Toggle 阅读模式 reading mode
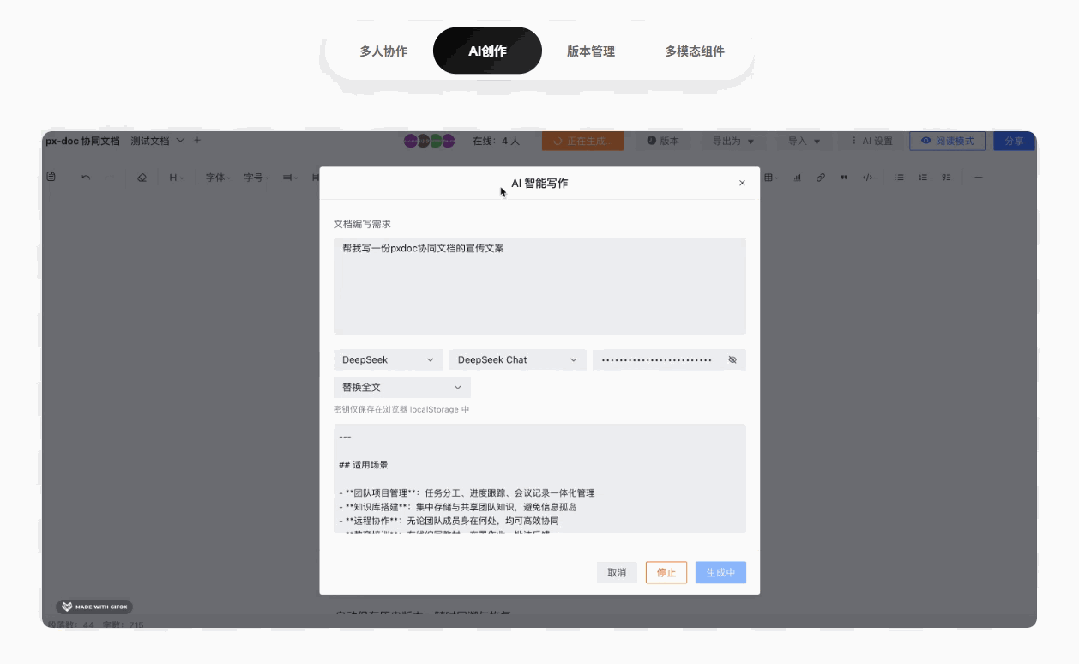This screenshot has height=664, width=1079. click(x=948, y=141)
